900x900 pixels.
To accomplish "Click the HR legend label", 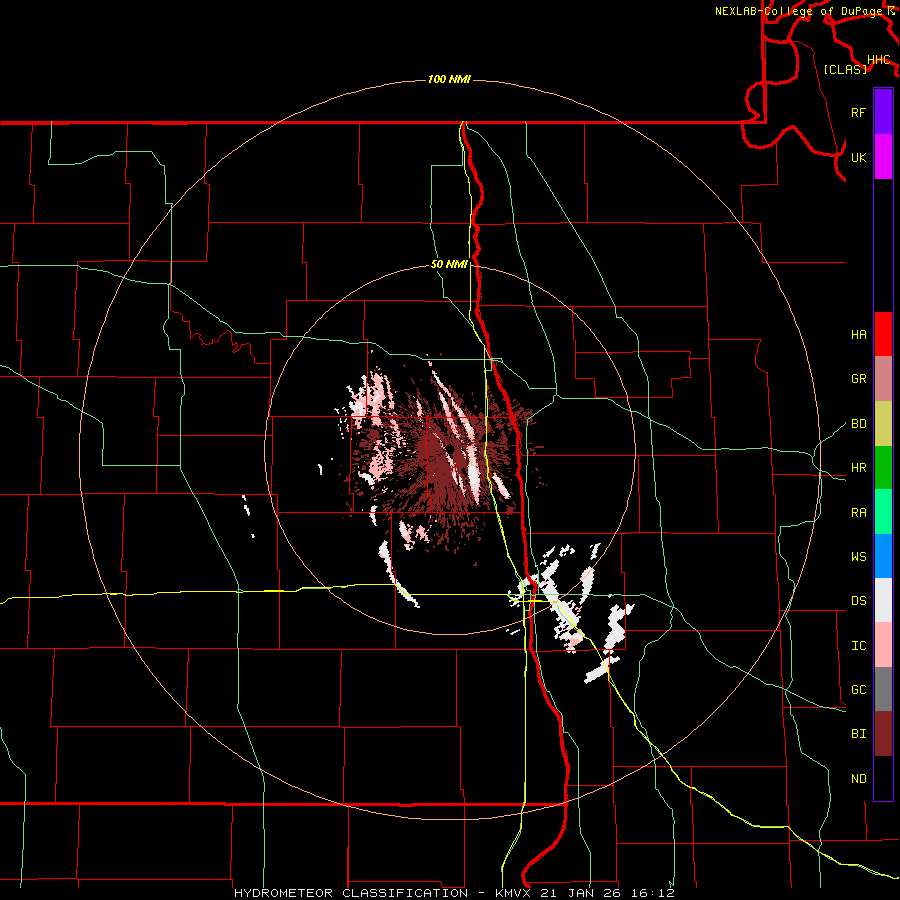I will pos(859,468).
